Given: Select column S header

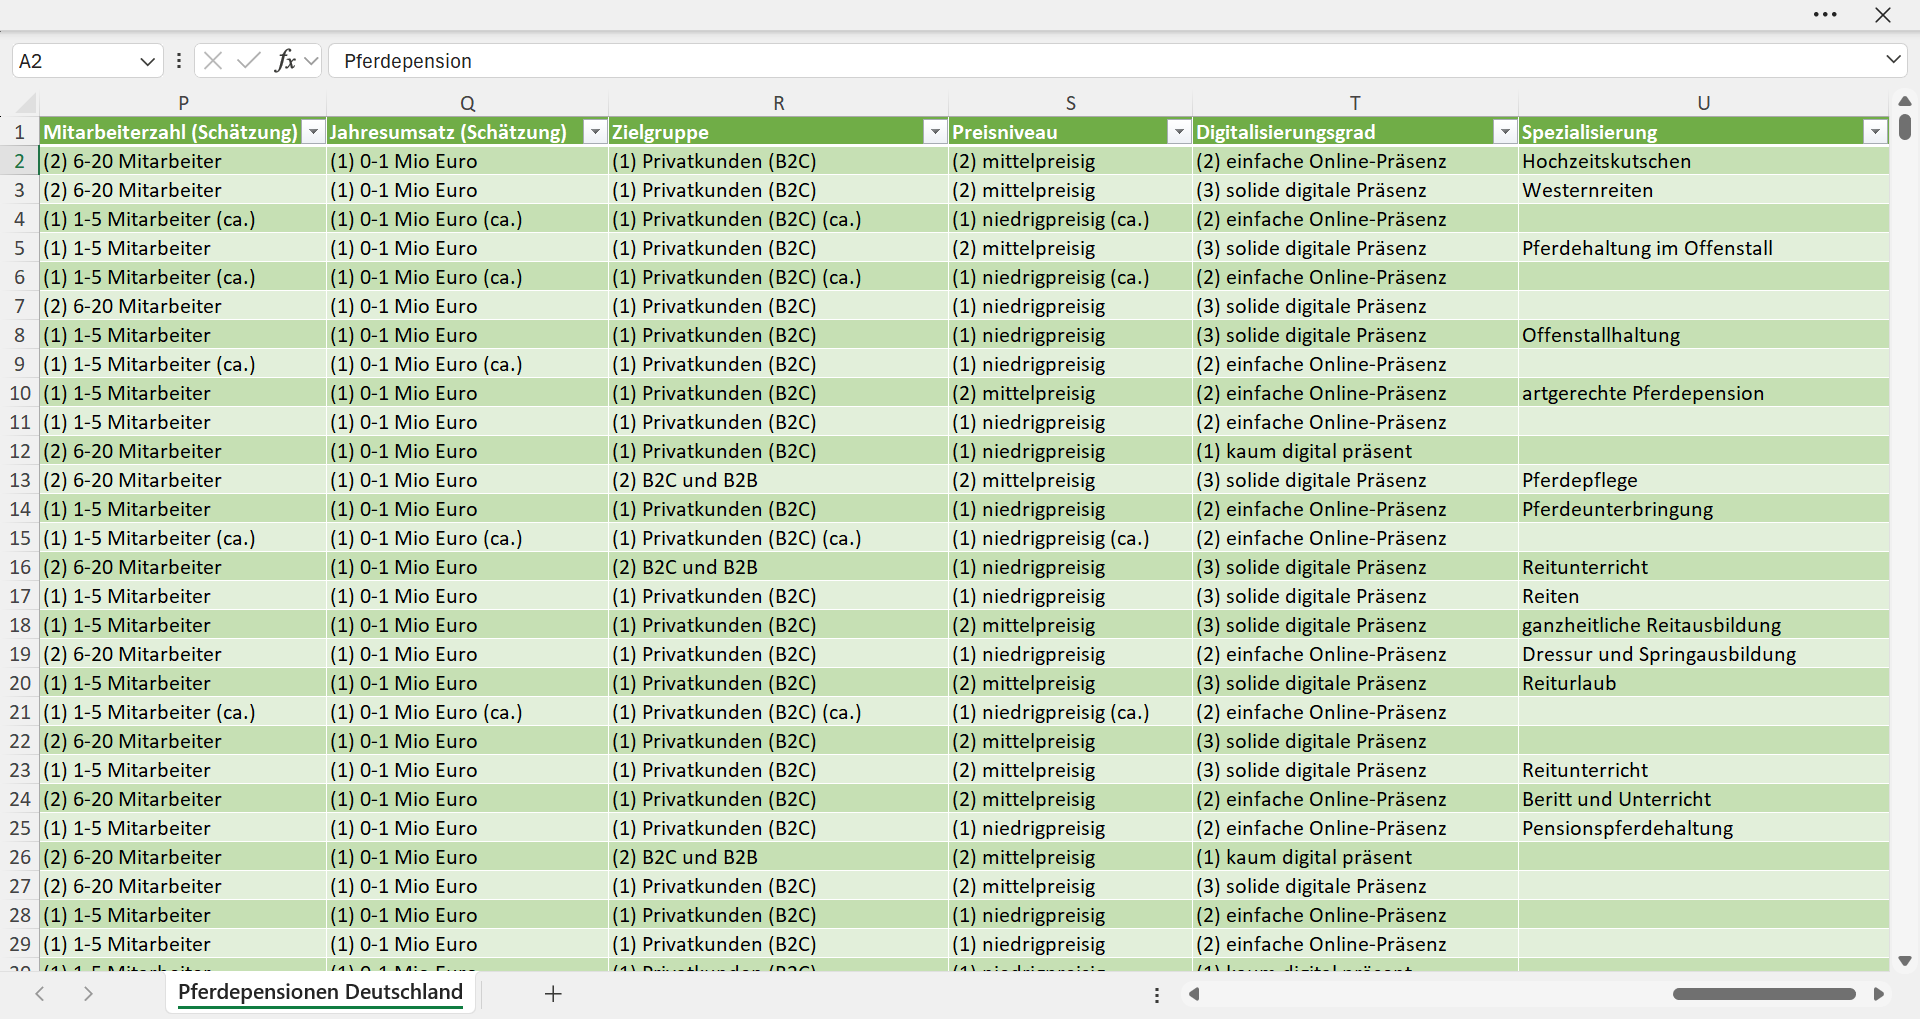Looking at the screenshot, I should point(1070,103).
